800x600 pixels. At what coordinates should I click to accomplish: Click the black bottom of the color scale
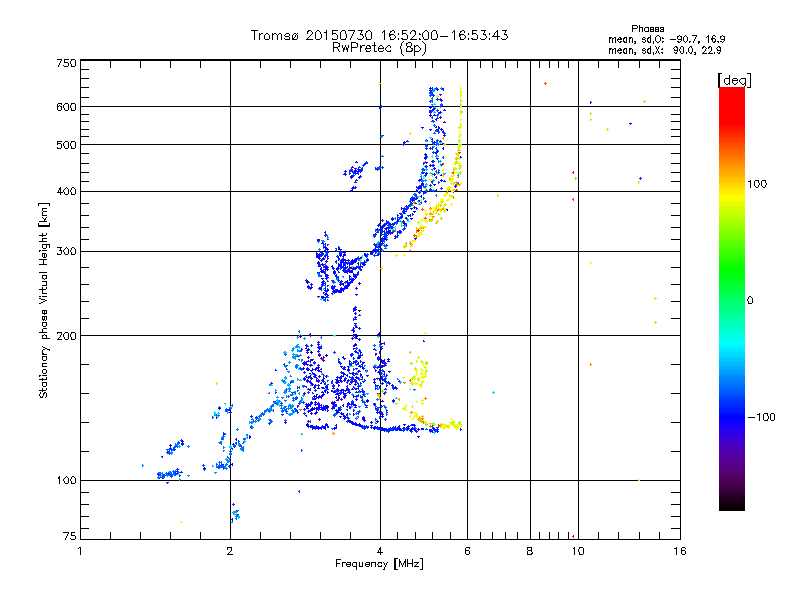[x=732, y=503]
